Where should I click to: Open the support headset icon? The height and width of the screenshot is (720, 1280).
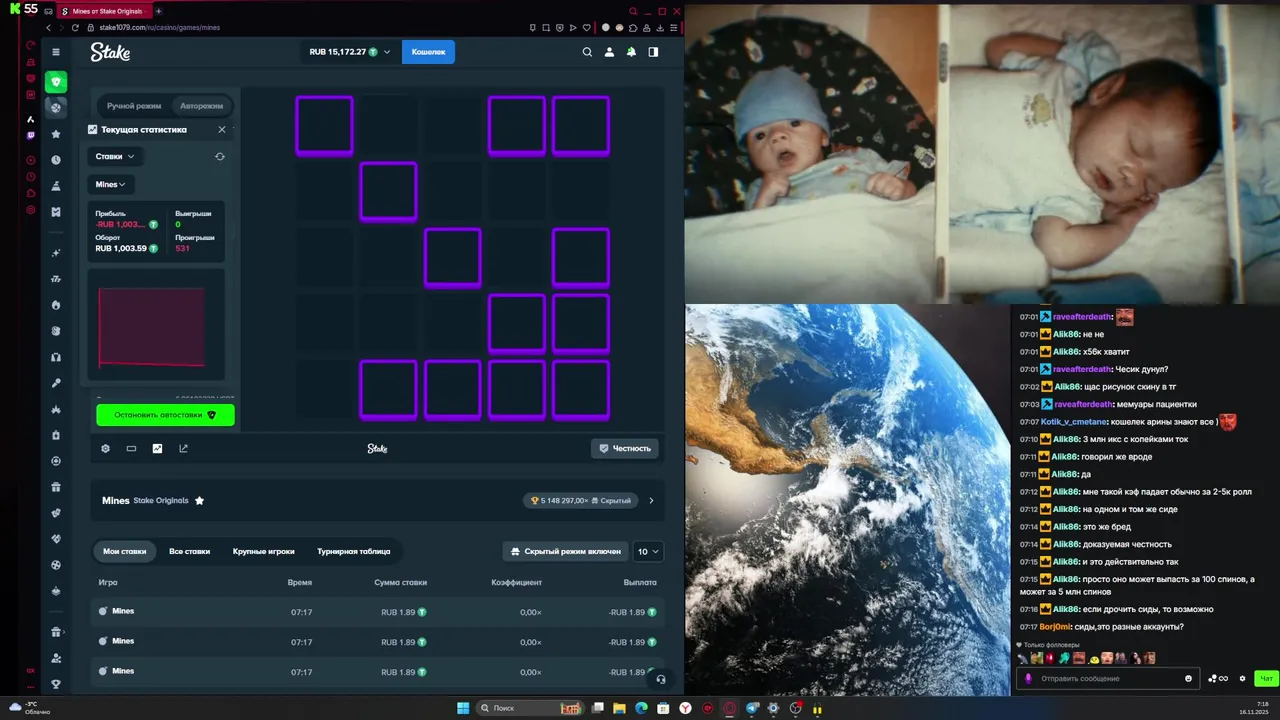coord(660,679)
